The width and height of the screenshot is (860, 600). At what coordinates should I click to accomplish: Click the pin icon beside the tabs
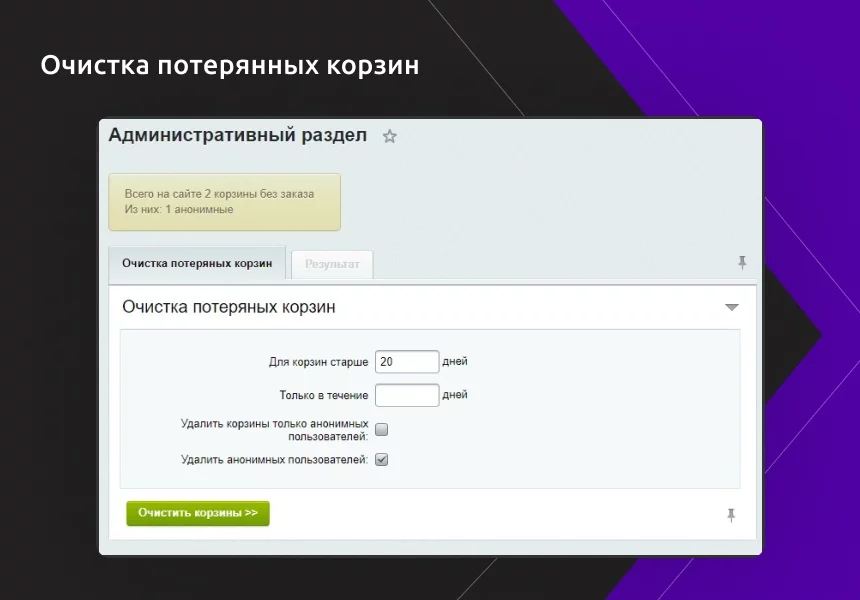(x=742, y=262)
